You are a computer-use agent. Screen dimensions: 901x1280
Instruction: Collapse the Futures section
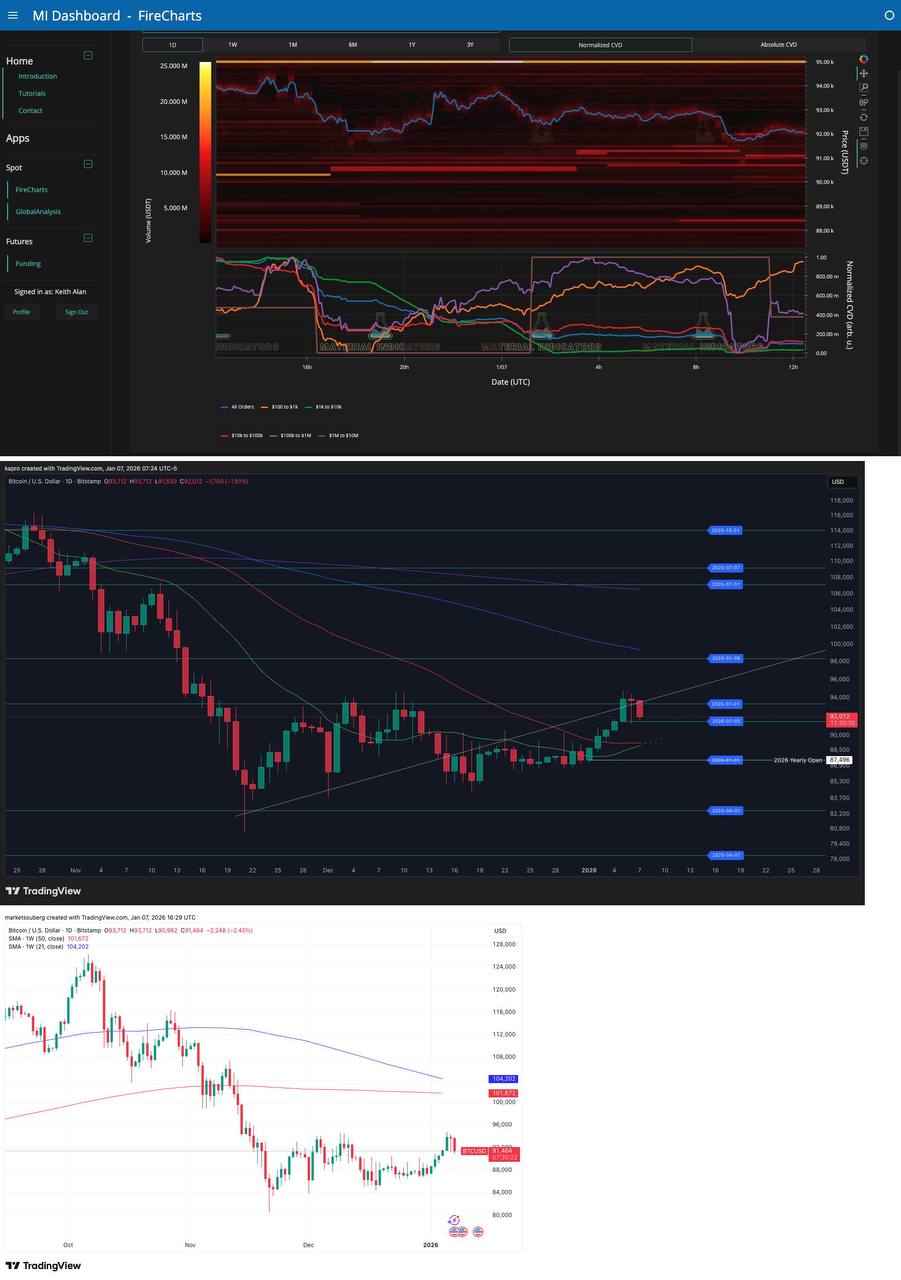click(x=88, y=238)
